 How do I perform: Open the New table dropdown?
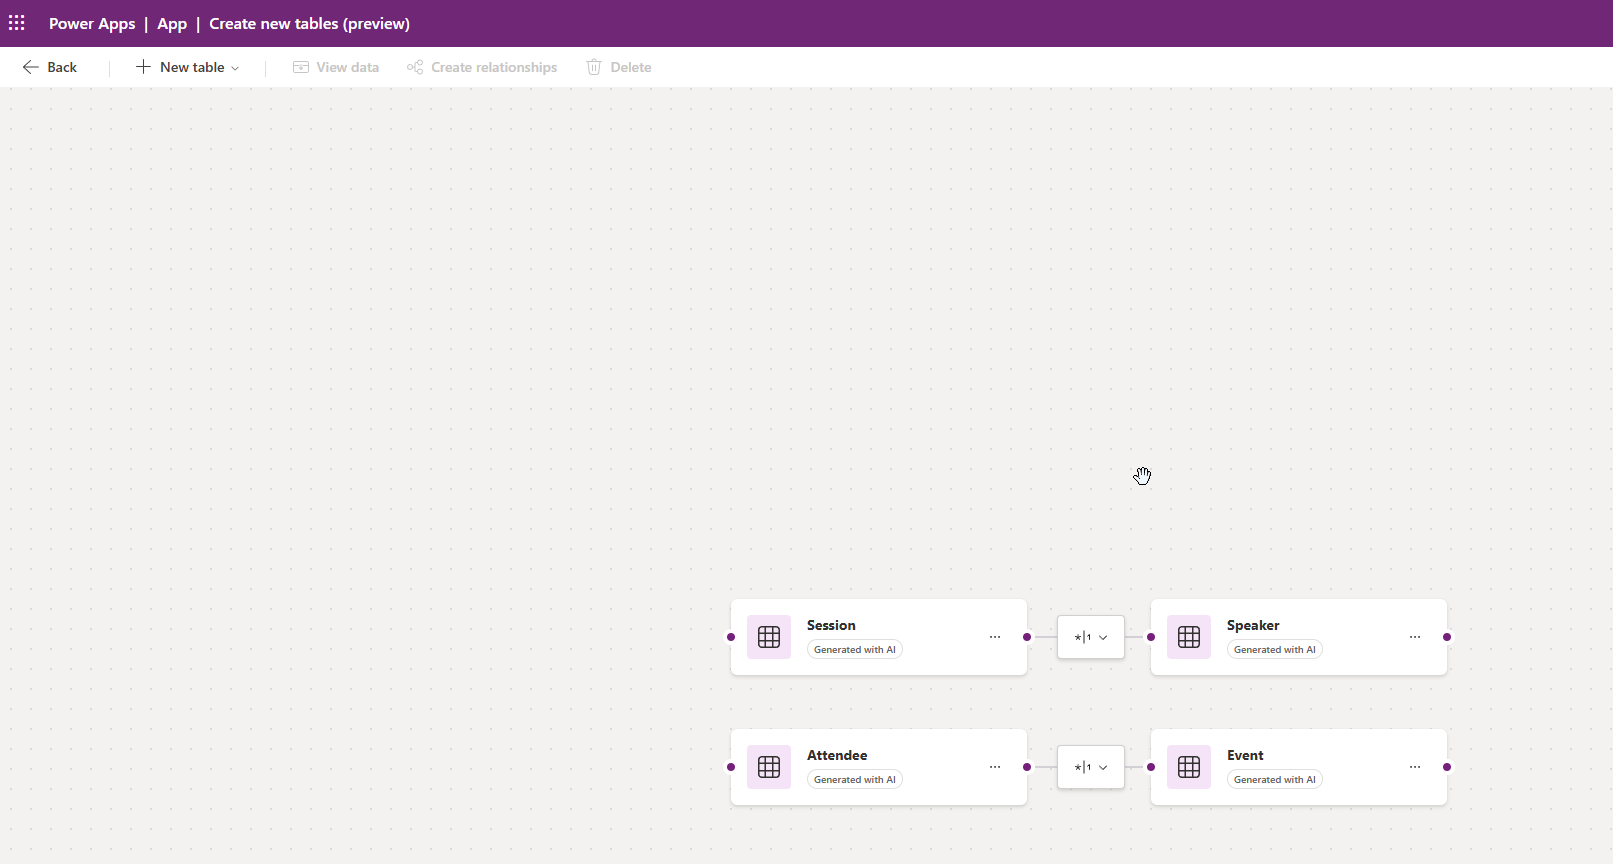(x=188, y=67)
